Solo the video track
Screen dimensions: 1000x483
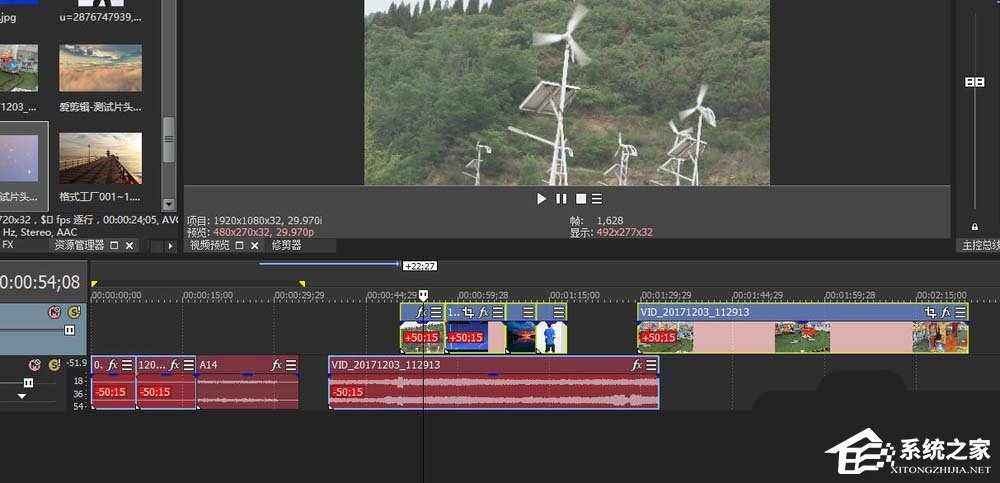point(73,312)
